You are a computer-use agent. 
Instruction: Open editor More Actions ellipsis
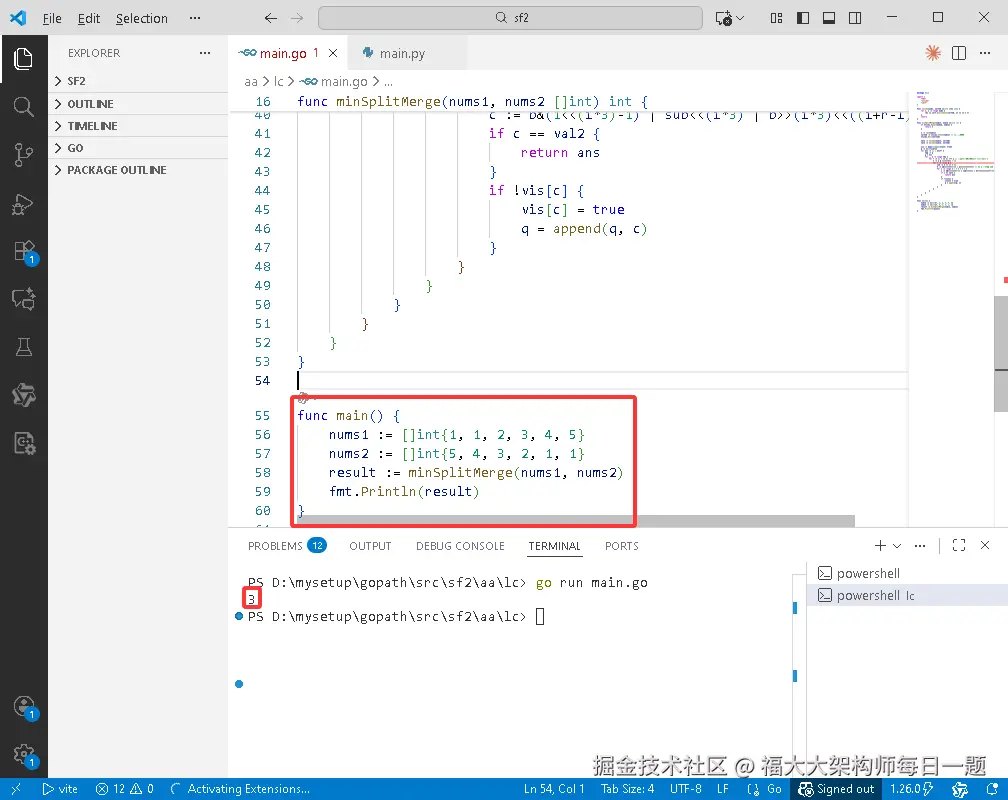click(x=985, y=53)
